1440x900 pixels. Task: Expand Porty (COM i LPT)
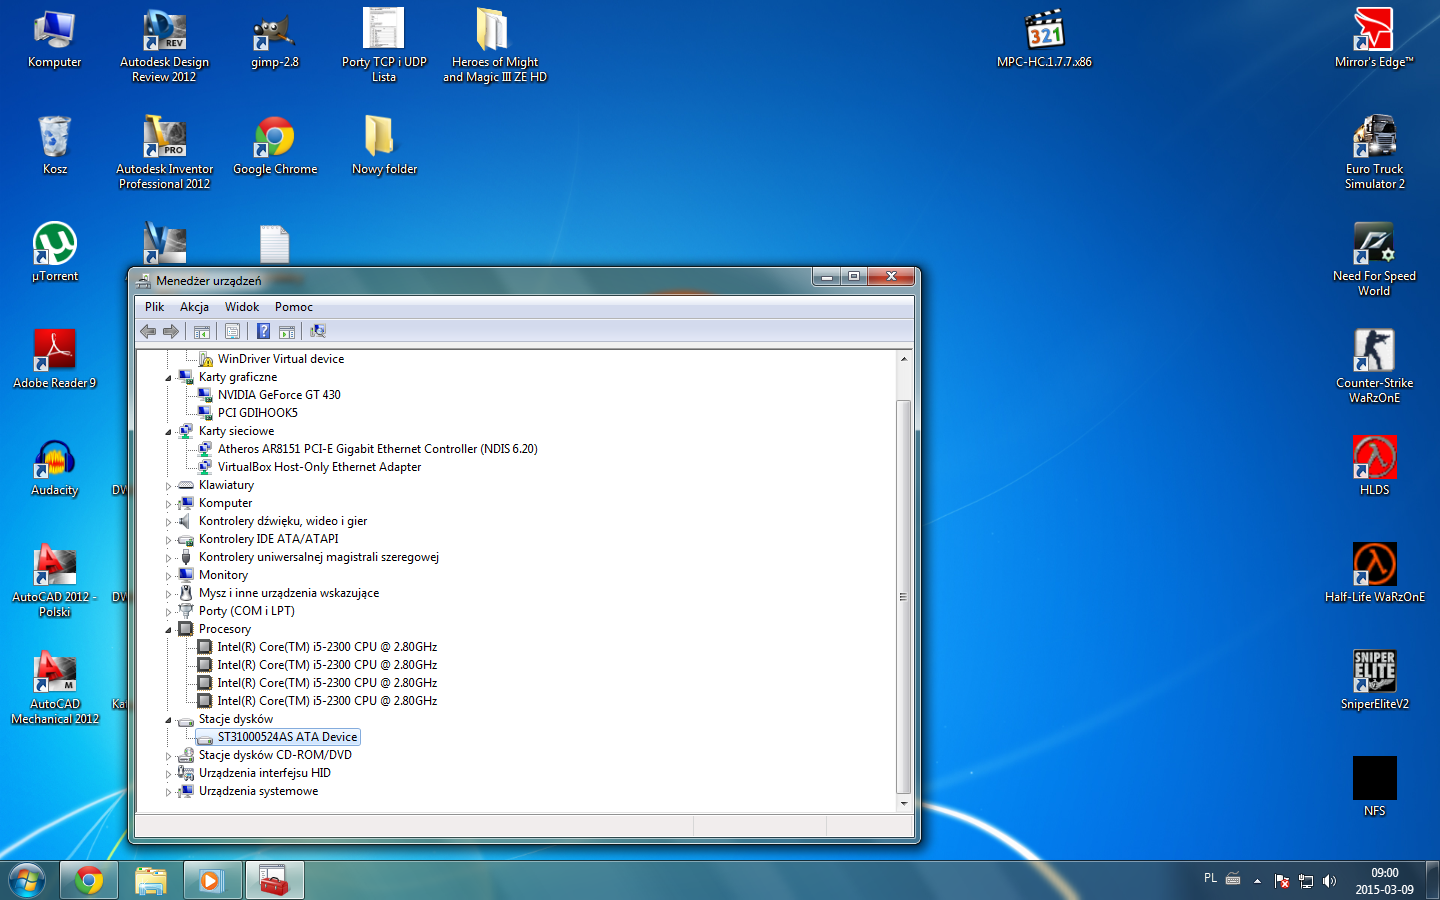[x=168, y=612]
